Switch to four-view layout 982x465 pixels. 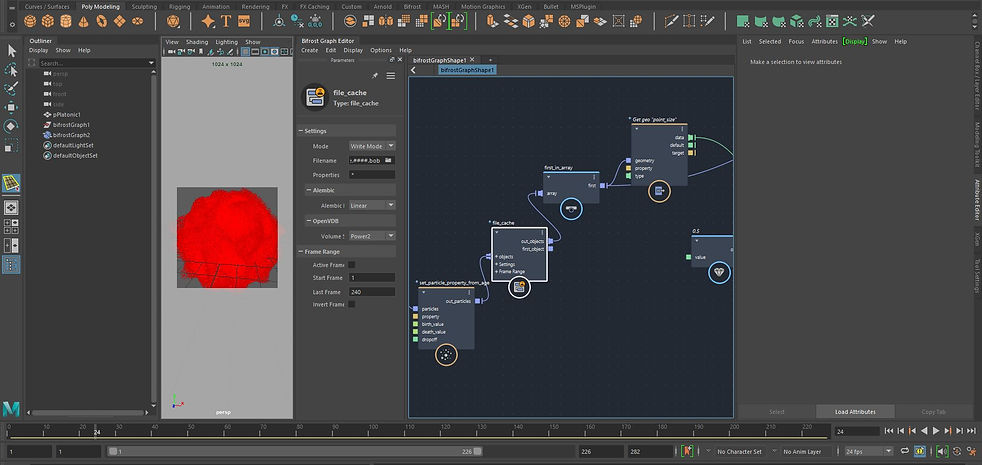pyautogui.click(x=11, y=226)
